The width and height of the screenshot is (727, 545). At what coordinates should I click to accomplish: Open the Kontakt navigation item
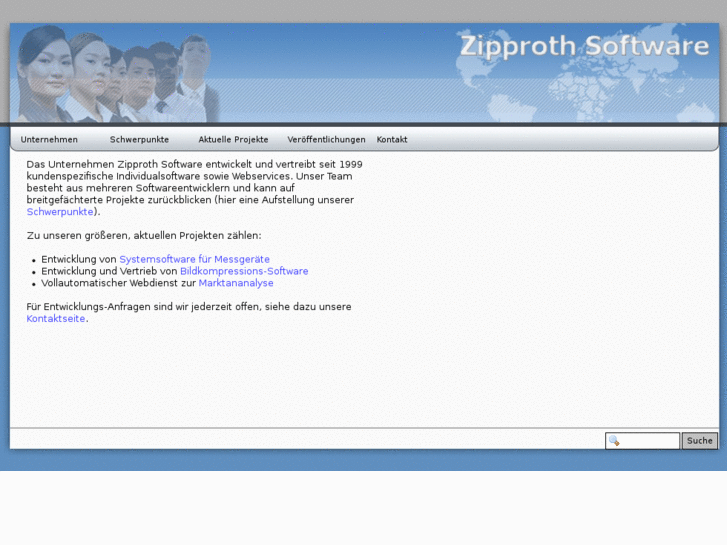click(x=392, y=140)
